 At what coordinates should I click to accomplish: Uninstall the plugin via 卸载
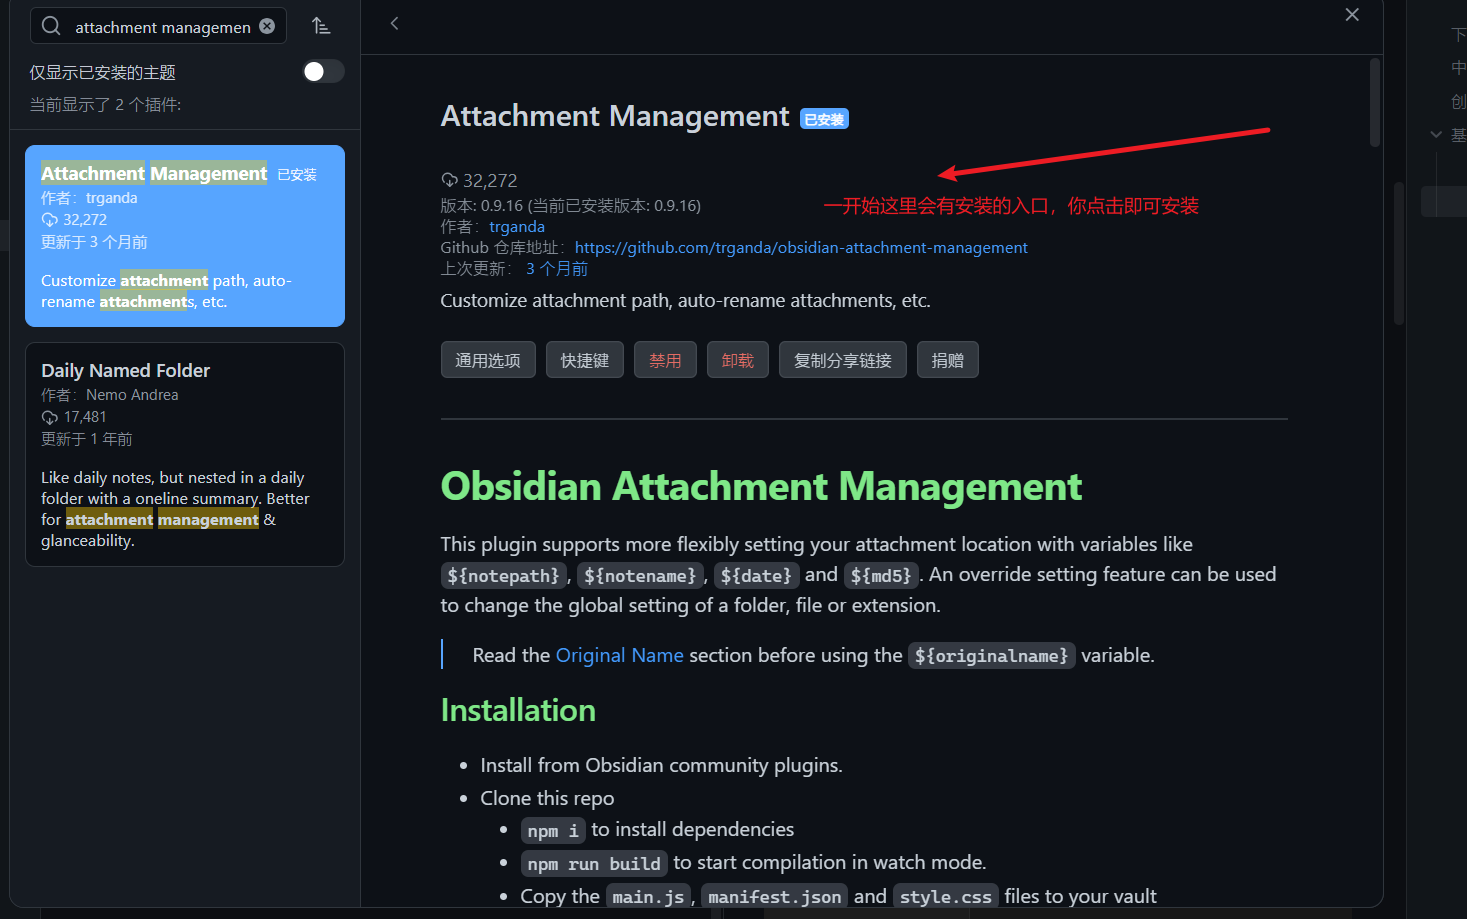737,360
